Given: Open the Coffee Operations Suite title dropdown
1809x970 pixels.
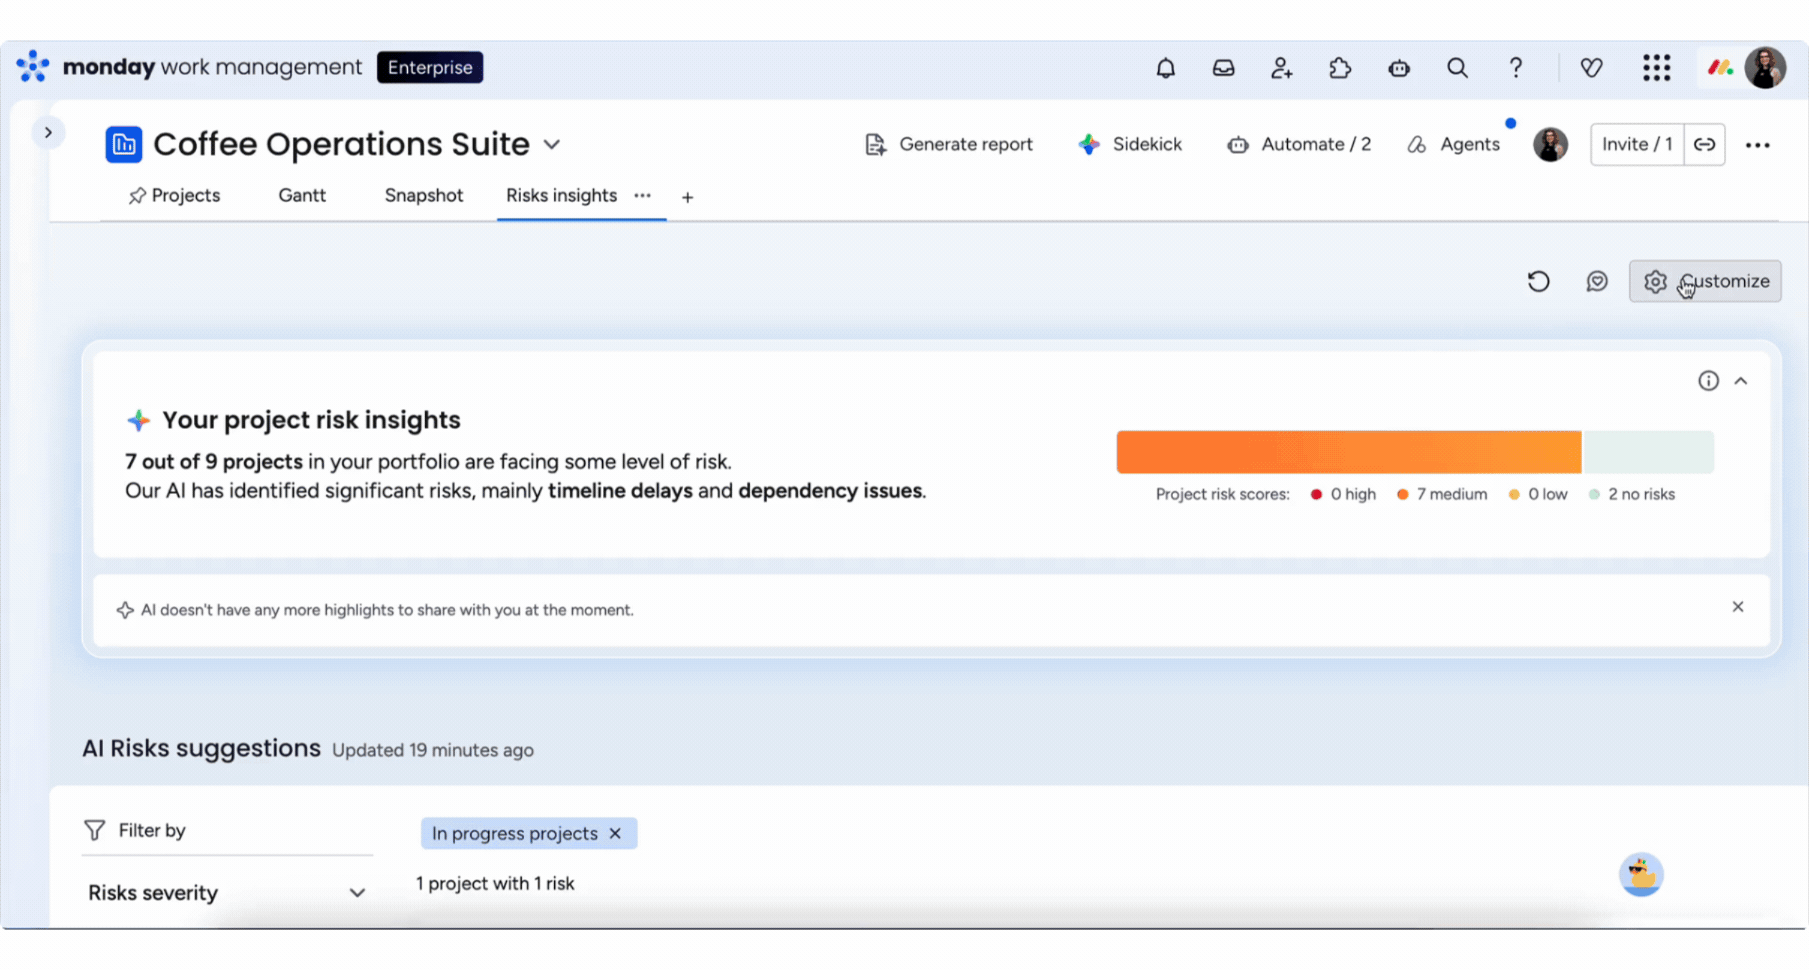Looking at the screenshot, I should [x=551, y=145].
